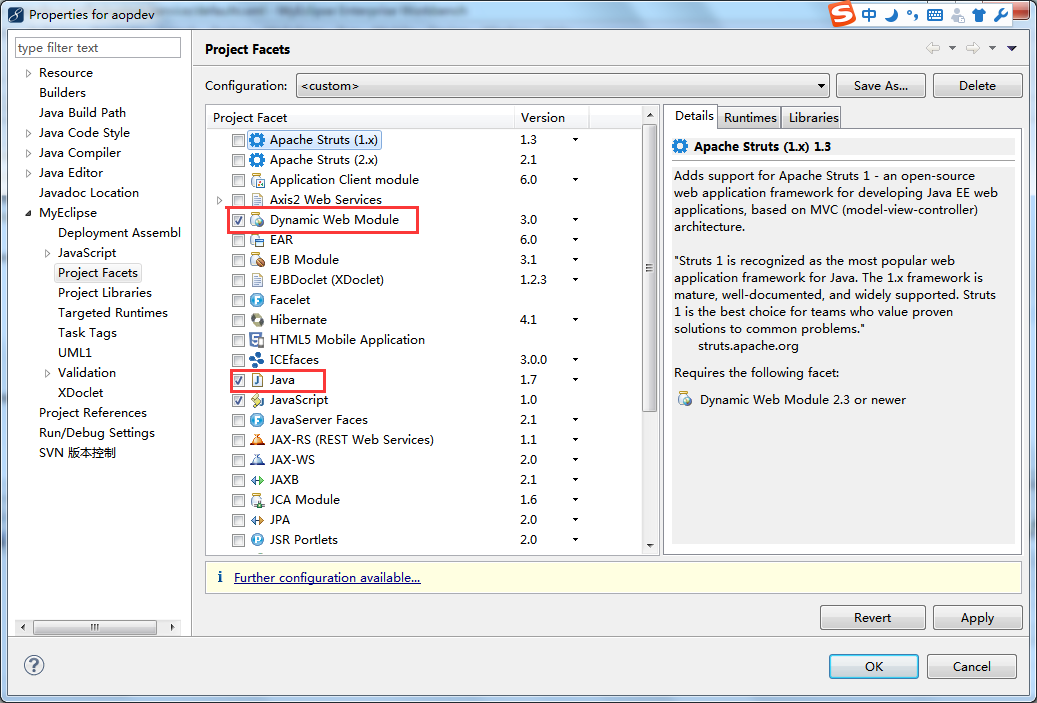
Task: Open the Configuration <custom> dropdown
Action: point(562,86)
